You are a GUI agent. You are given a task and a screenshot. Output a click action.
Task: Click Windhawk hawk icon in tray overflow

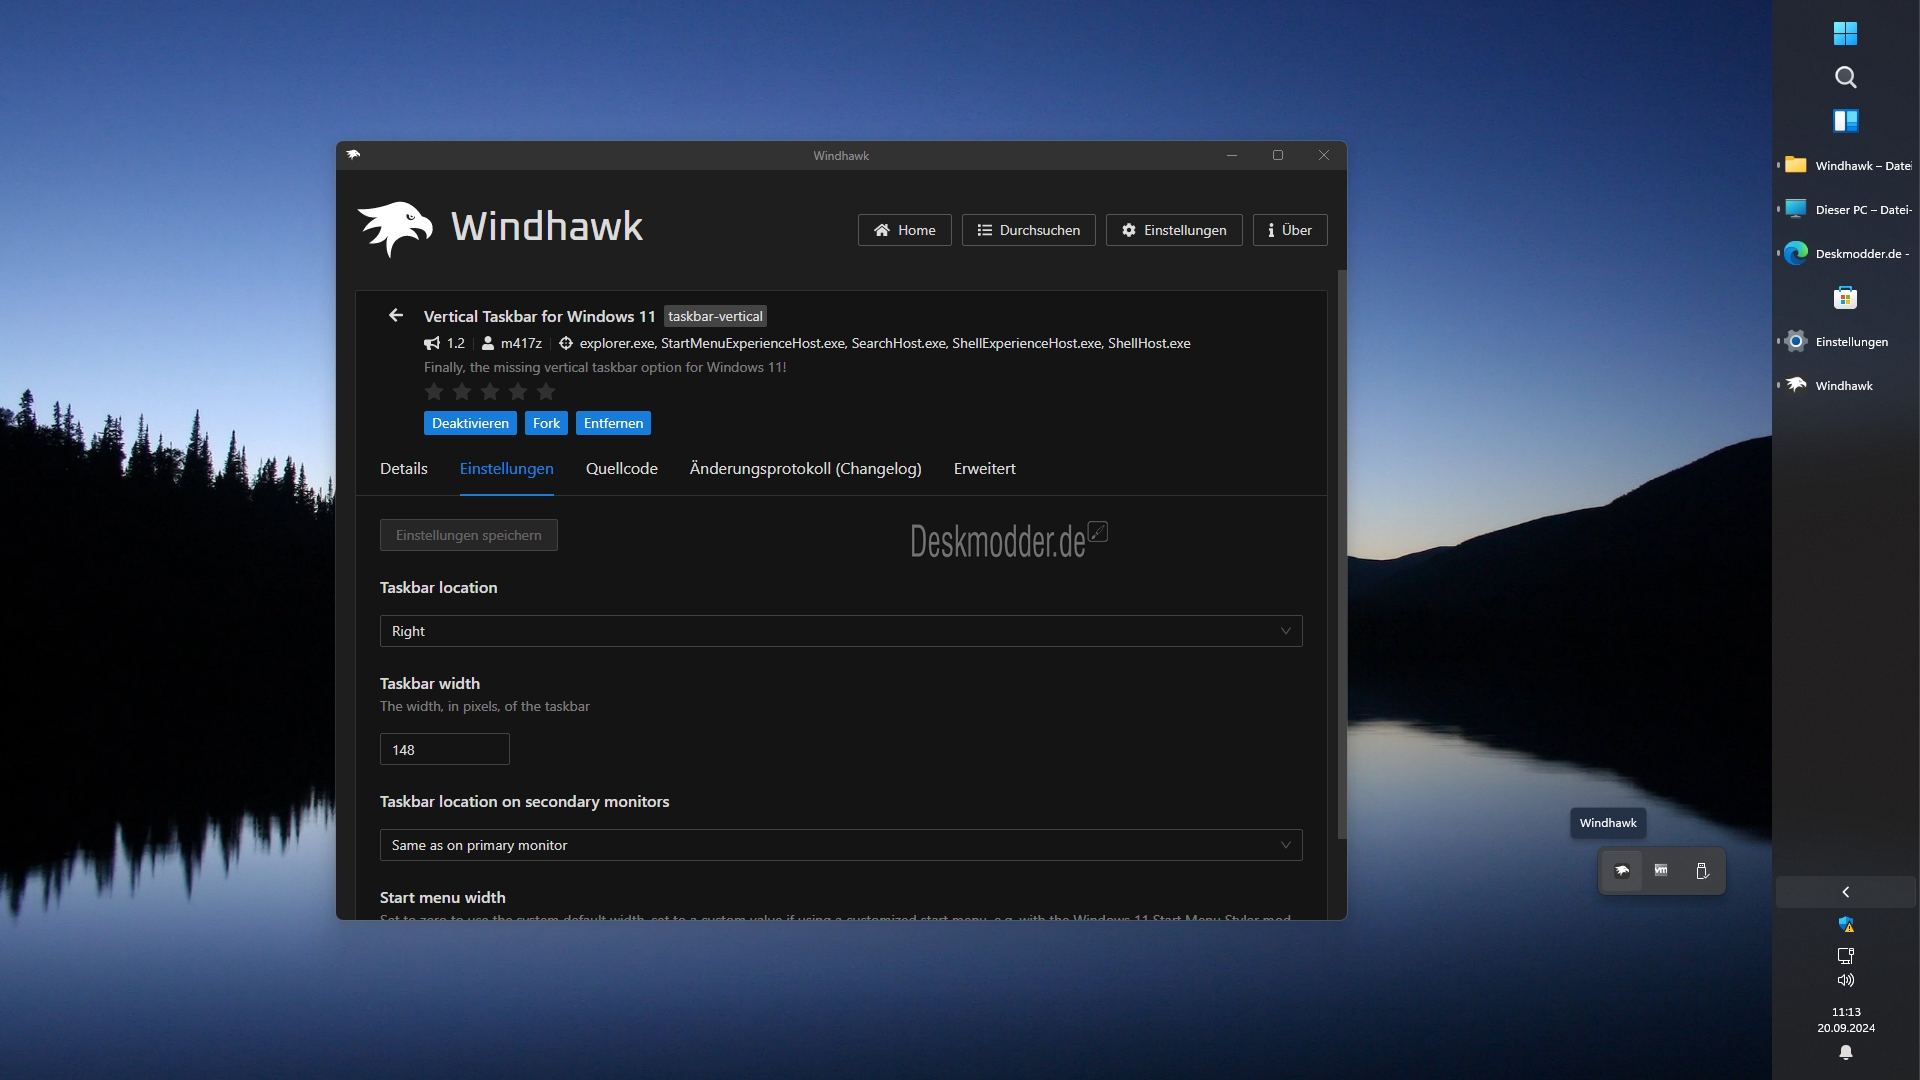(1622, 871)
